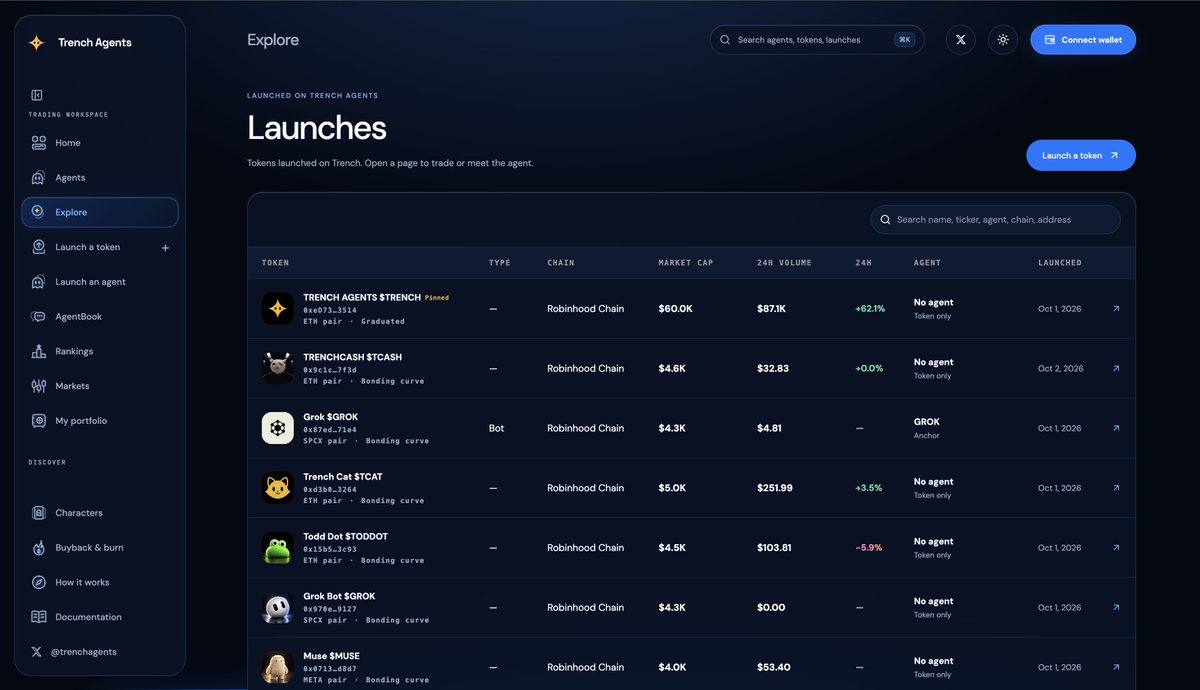Click the 24H VOLUME column header

[785, 263]
